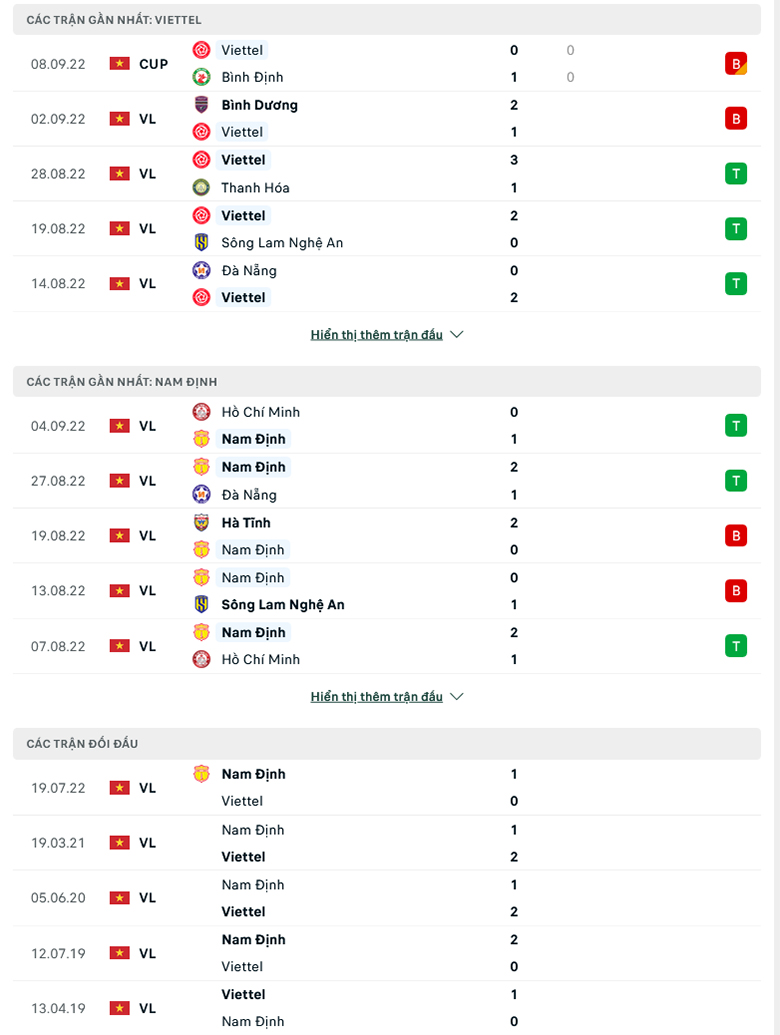Click Bình Dương club crest icon
The image size is (780, 1035).
click(x=201, y=105)
